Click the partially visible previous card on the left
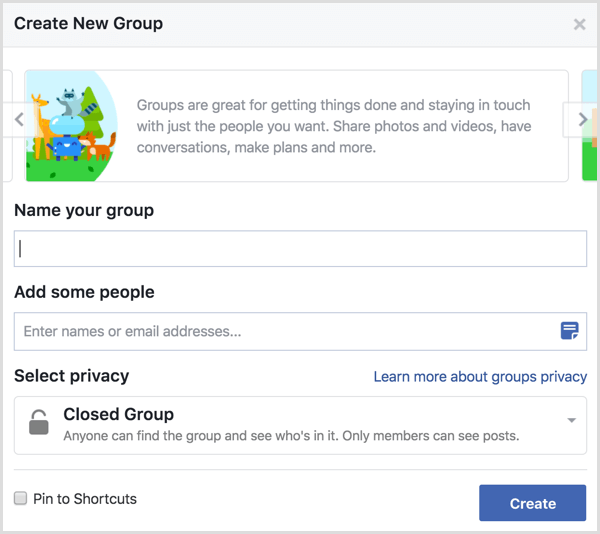 coord(8,125)
